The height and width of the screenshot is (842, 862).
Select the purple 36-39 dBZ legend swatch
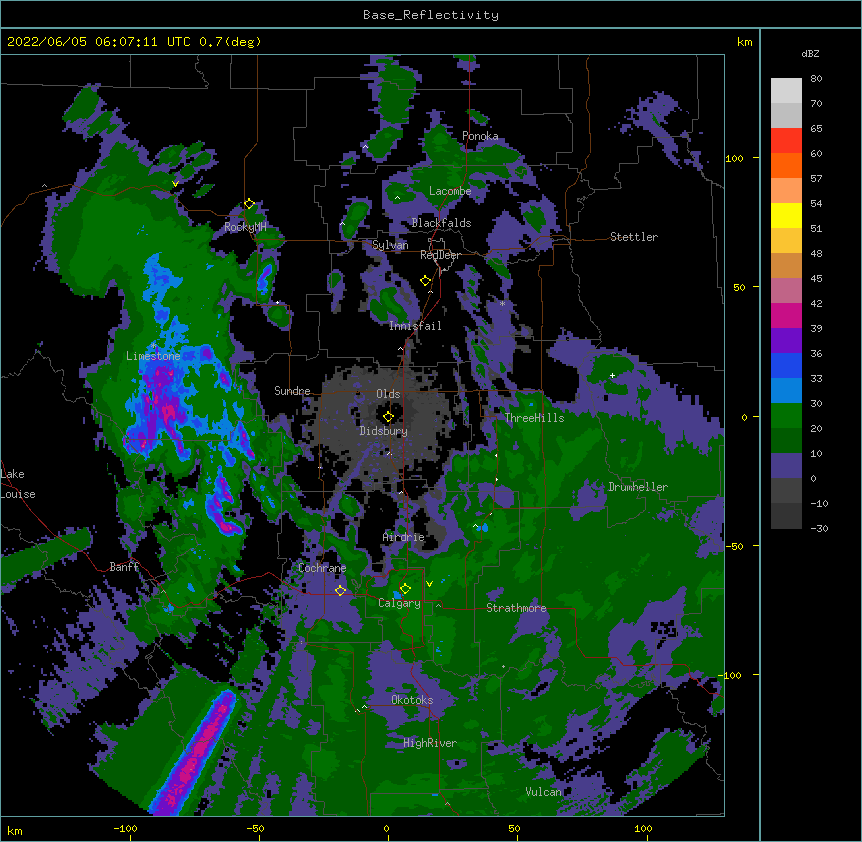click(x=786, y=341)
